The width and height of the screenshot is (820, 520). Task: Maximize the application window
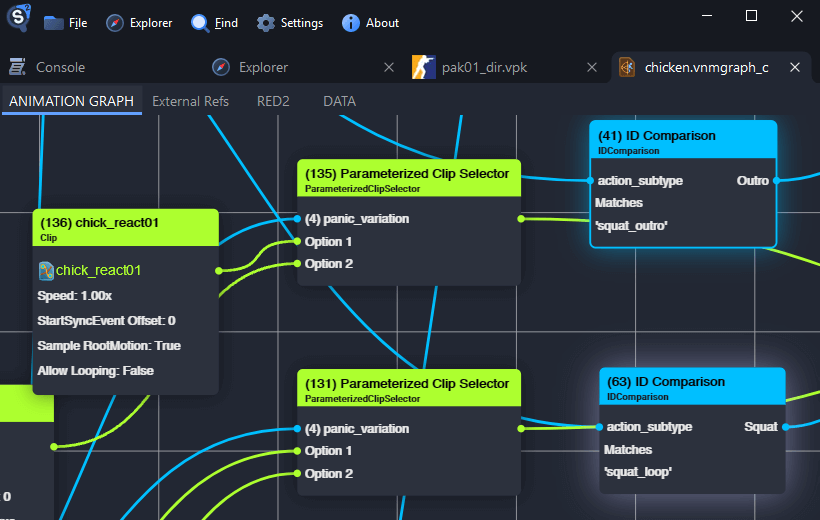click(x=751, y=16)
